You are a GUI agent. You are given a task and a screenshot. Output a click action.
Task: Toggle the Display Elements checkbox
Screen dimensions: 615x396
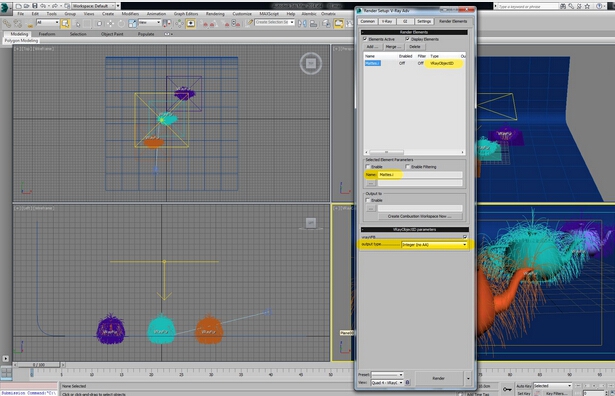tap(408, 39)
